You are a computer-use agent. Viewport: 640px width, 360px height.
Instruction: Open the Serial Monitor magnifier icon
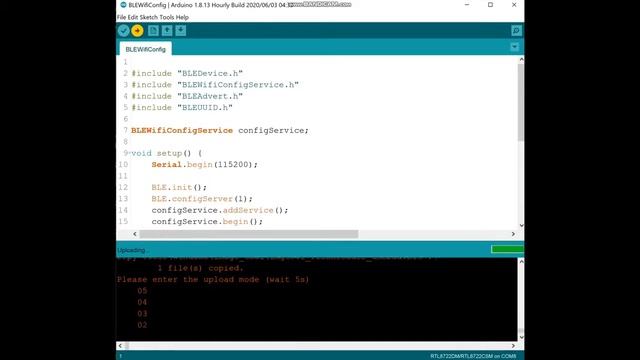516,31
